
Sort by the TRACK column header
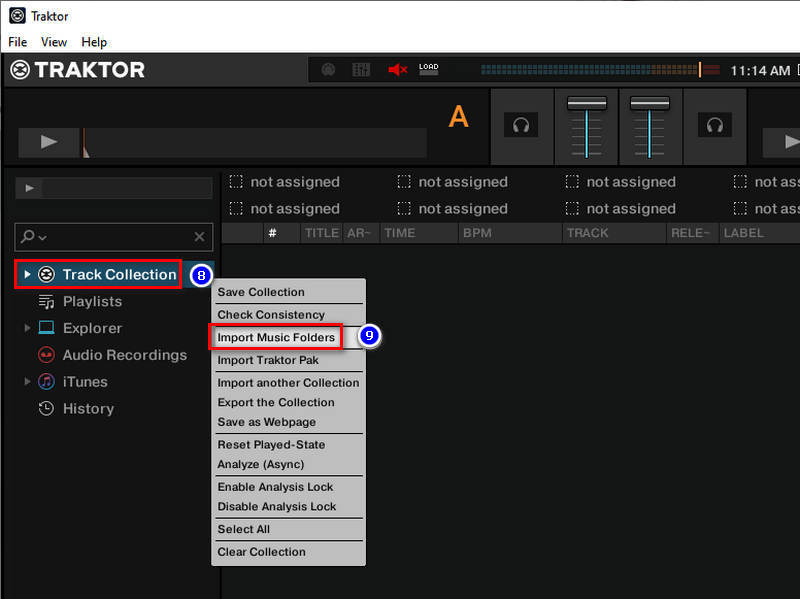(x=615, y=233)
